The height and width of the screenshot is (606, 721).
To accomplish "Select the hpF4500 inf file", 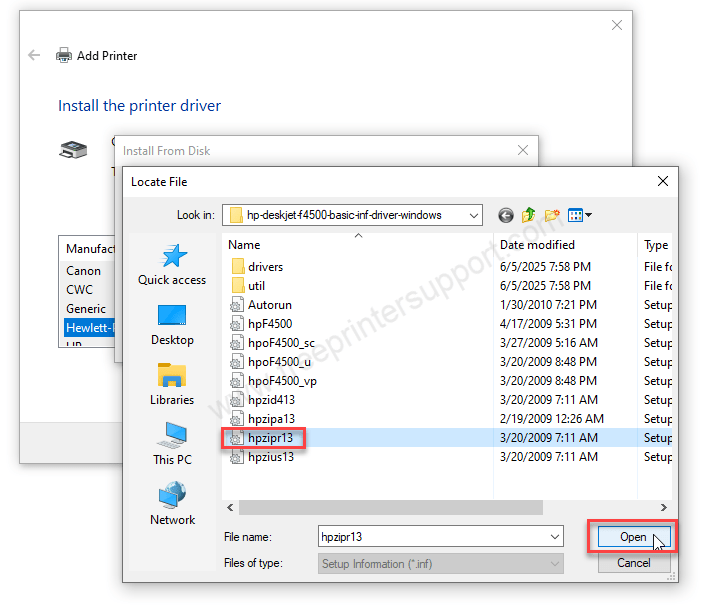I will tap(261, 324).
